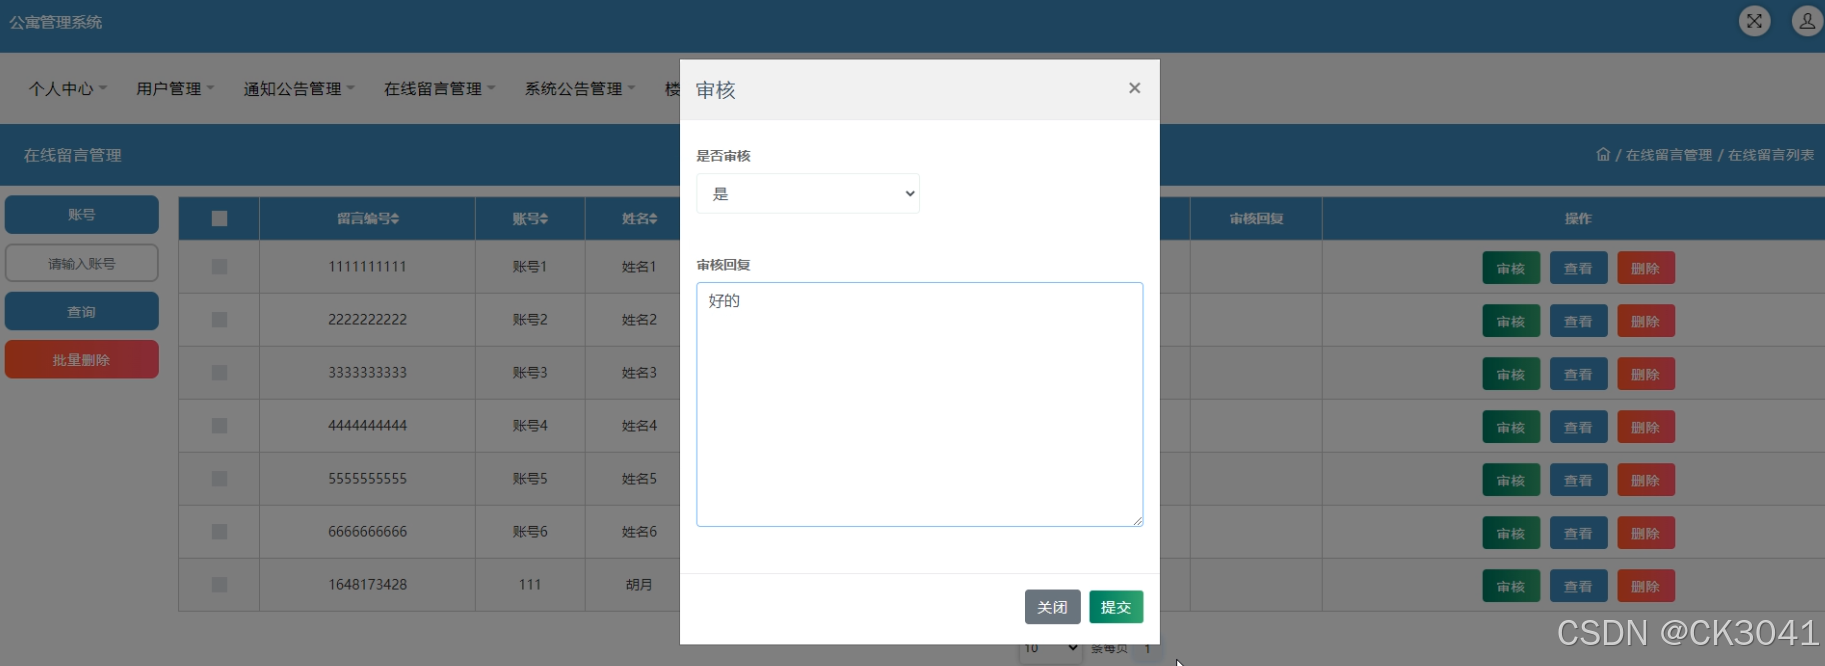
Task: Click 删除 button for row 4444444444
Action: coord(1646,427)
